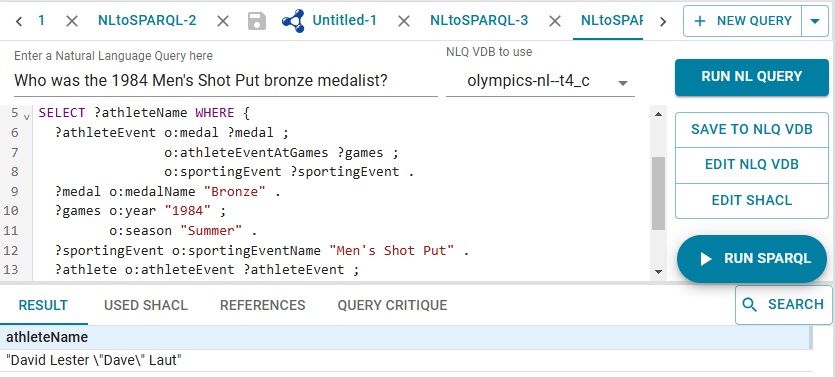This screenshot has height=377, width=835.
Task: Click the editor scrollbar up arrow
Action: coord(658,113)
